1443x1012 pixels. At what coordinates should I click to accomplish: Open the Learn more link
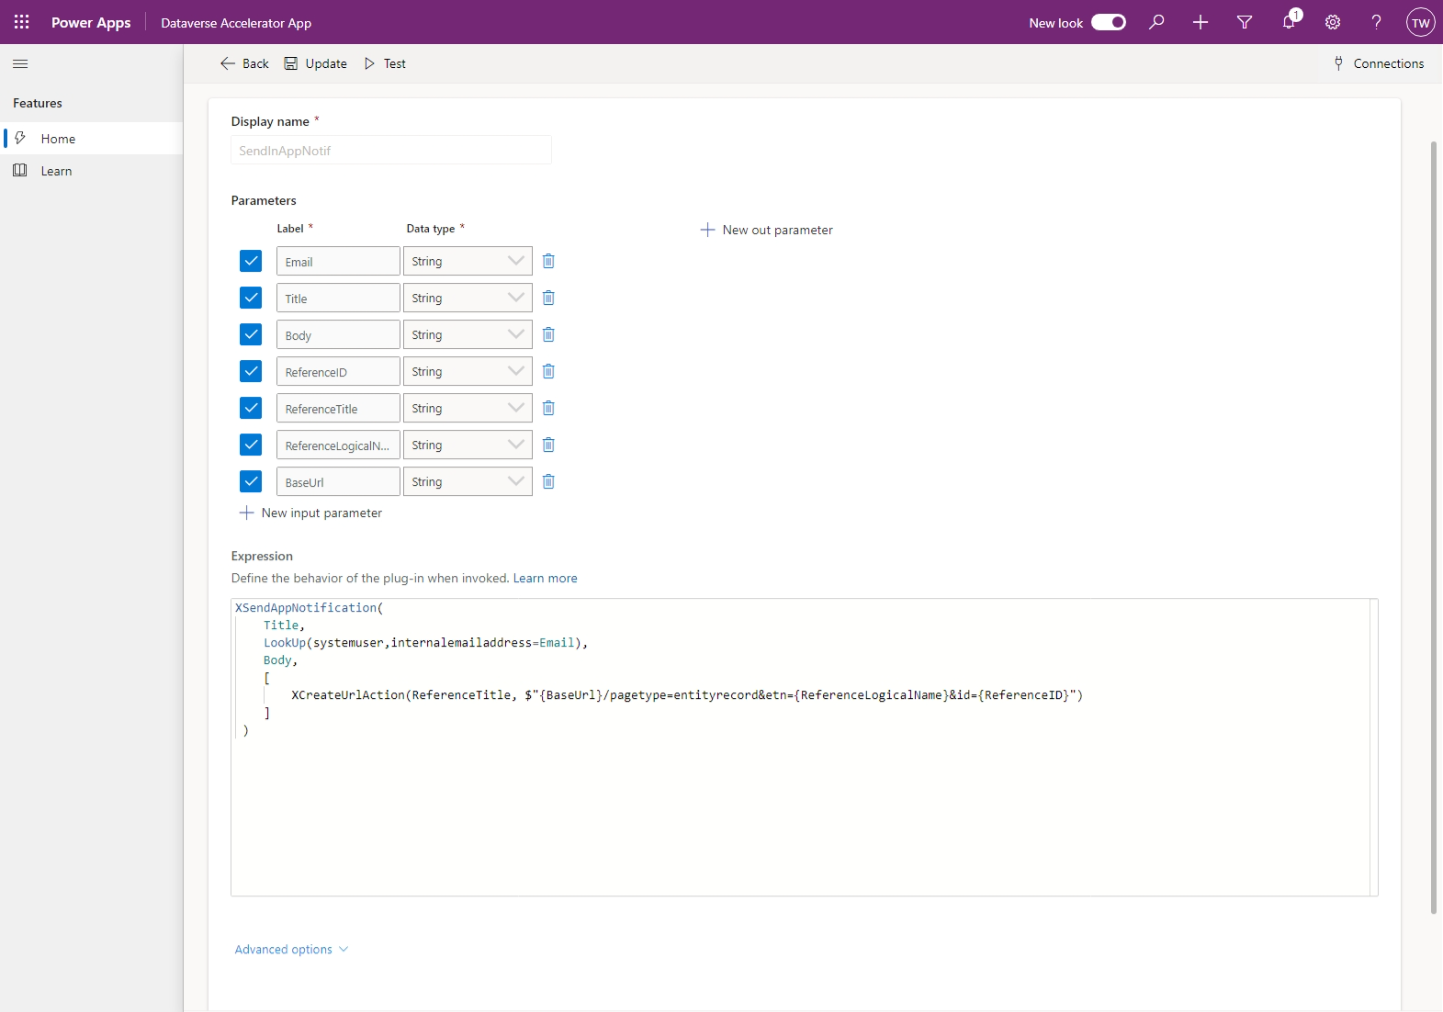[545, 578]
